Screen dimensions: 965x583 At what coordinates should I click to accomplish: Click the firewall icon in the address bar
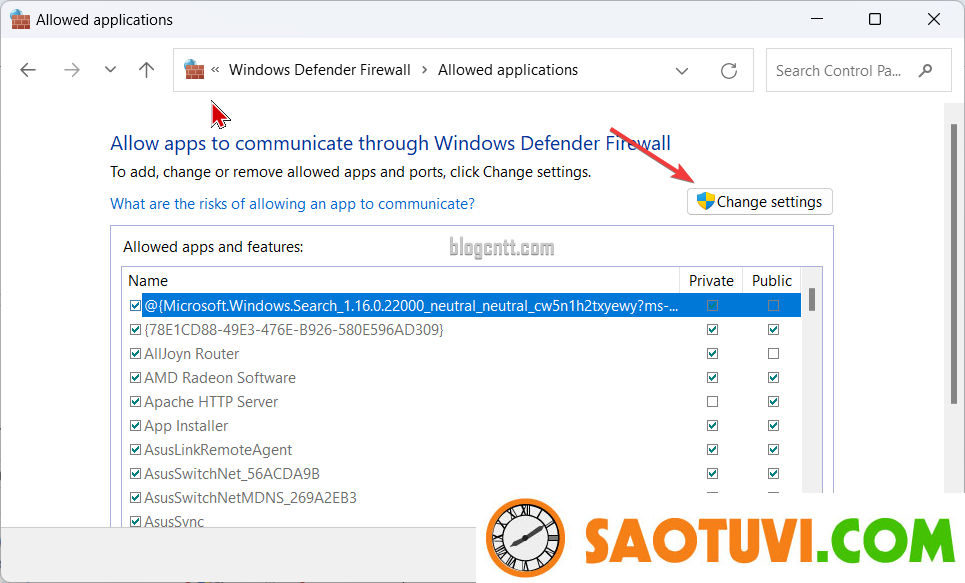click(194, 70)
